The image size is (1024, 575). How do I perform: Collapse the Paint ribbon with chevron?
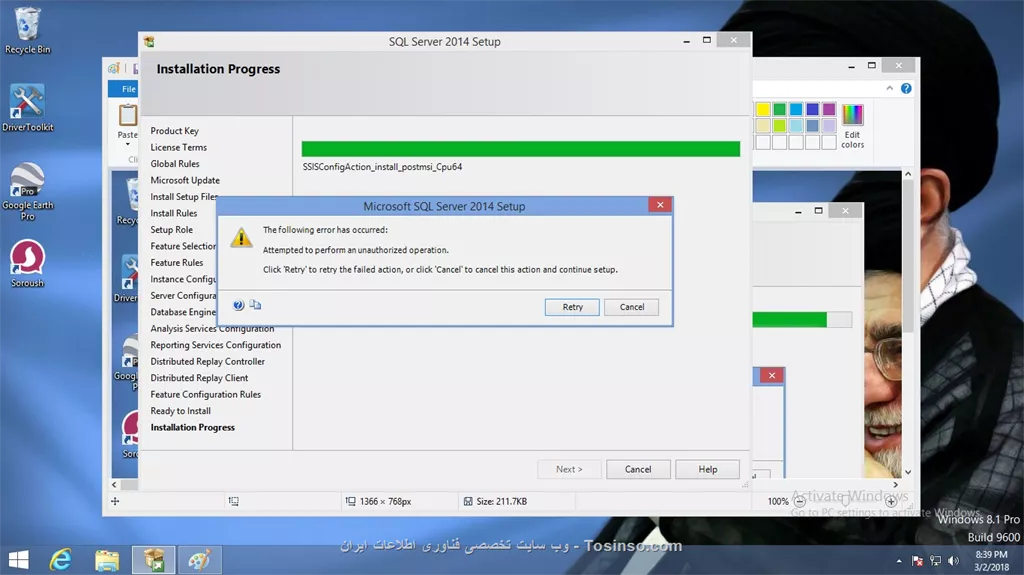pyautogui.click(x=889, y=88)
